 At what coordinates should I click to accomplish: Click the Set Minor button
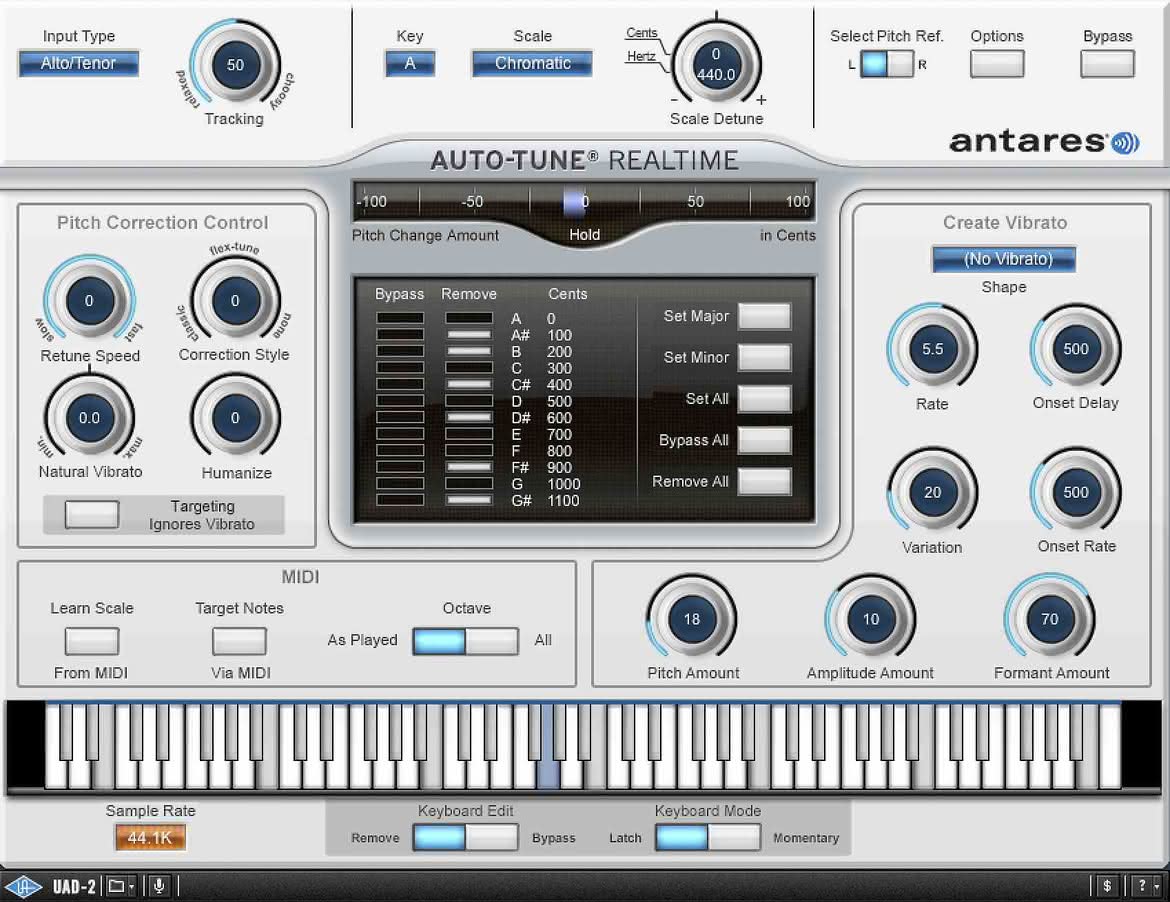coord(764,357)
